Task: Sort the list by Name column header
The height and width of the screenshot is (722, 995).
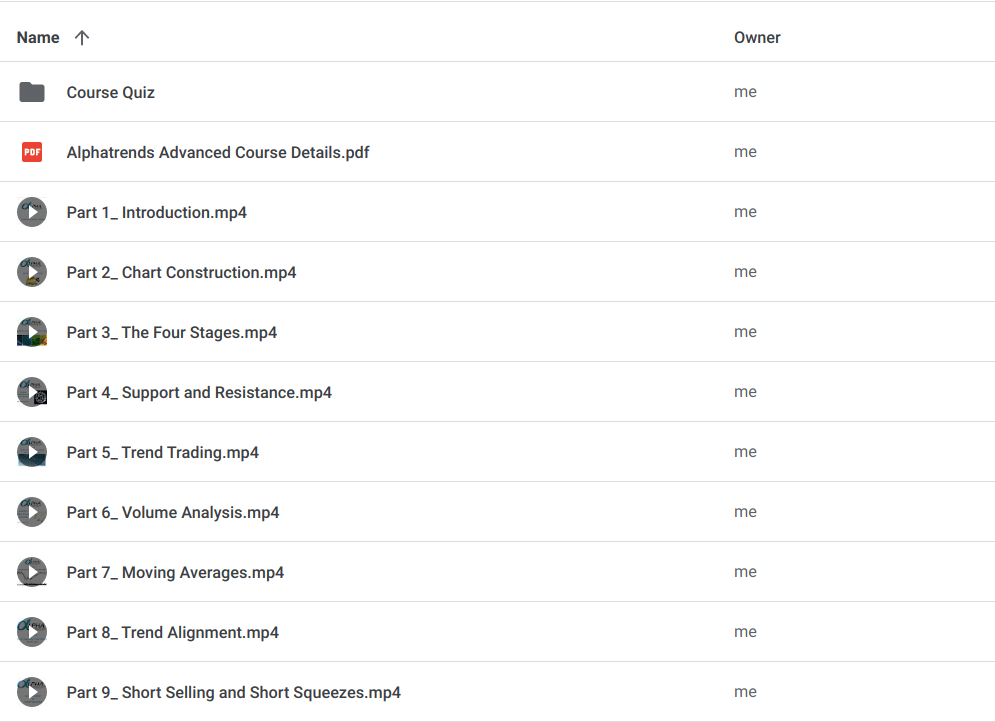Action: click(38, 38)
